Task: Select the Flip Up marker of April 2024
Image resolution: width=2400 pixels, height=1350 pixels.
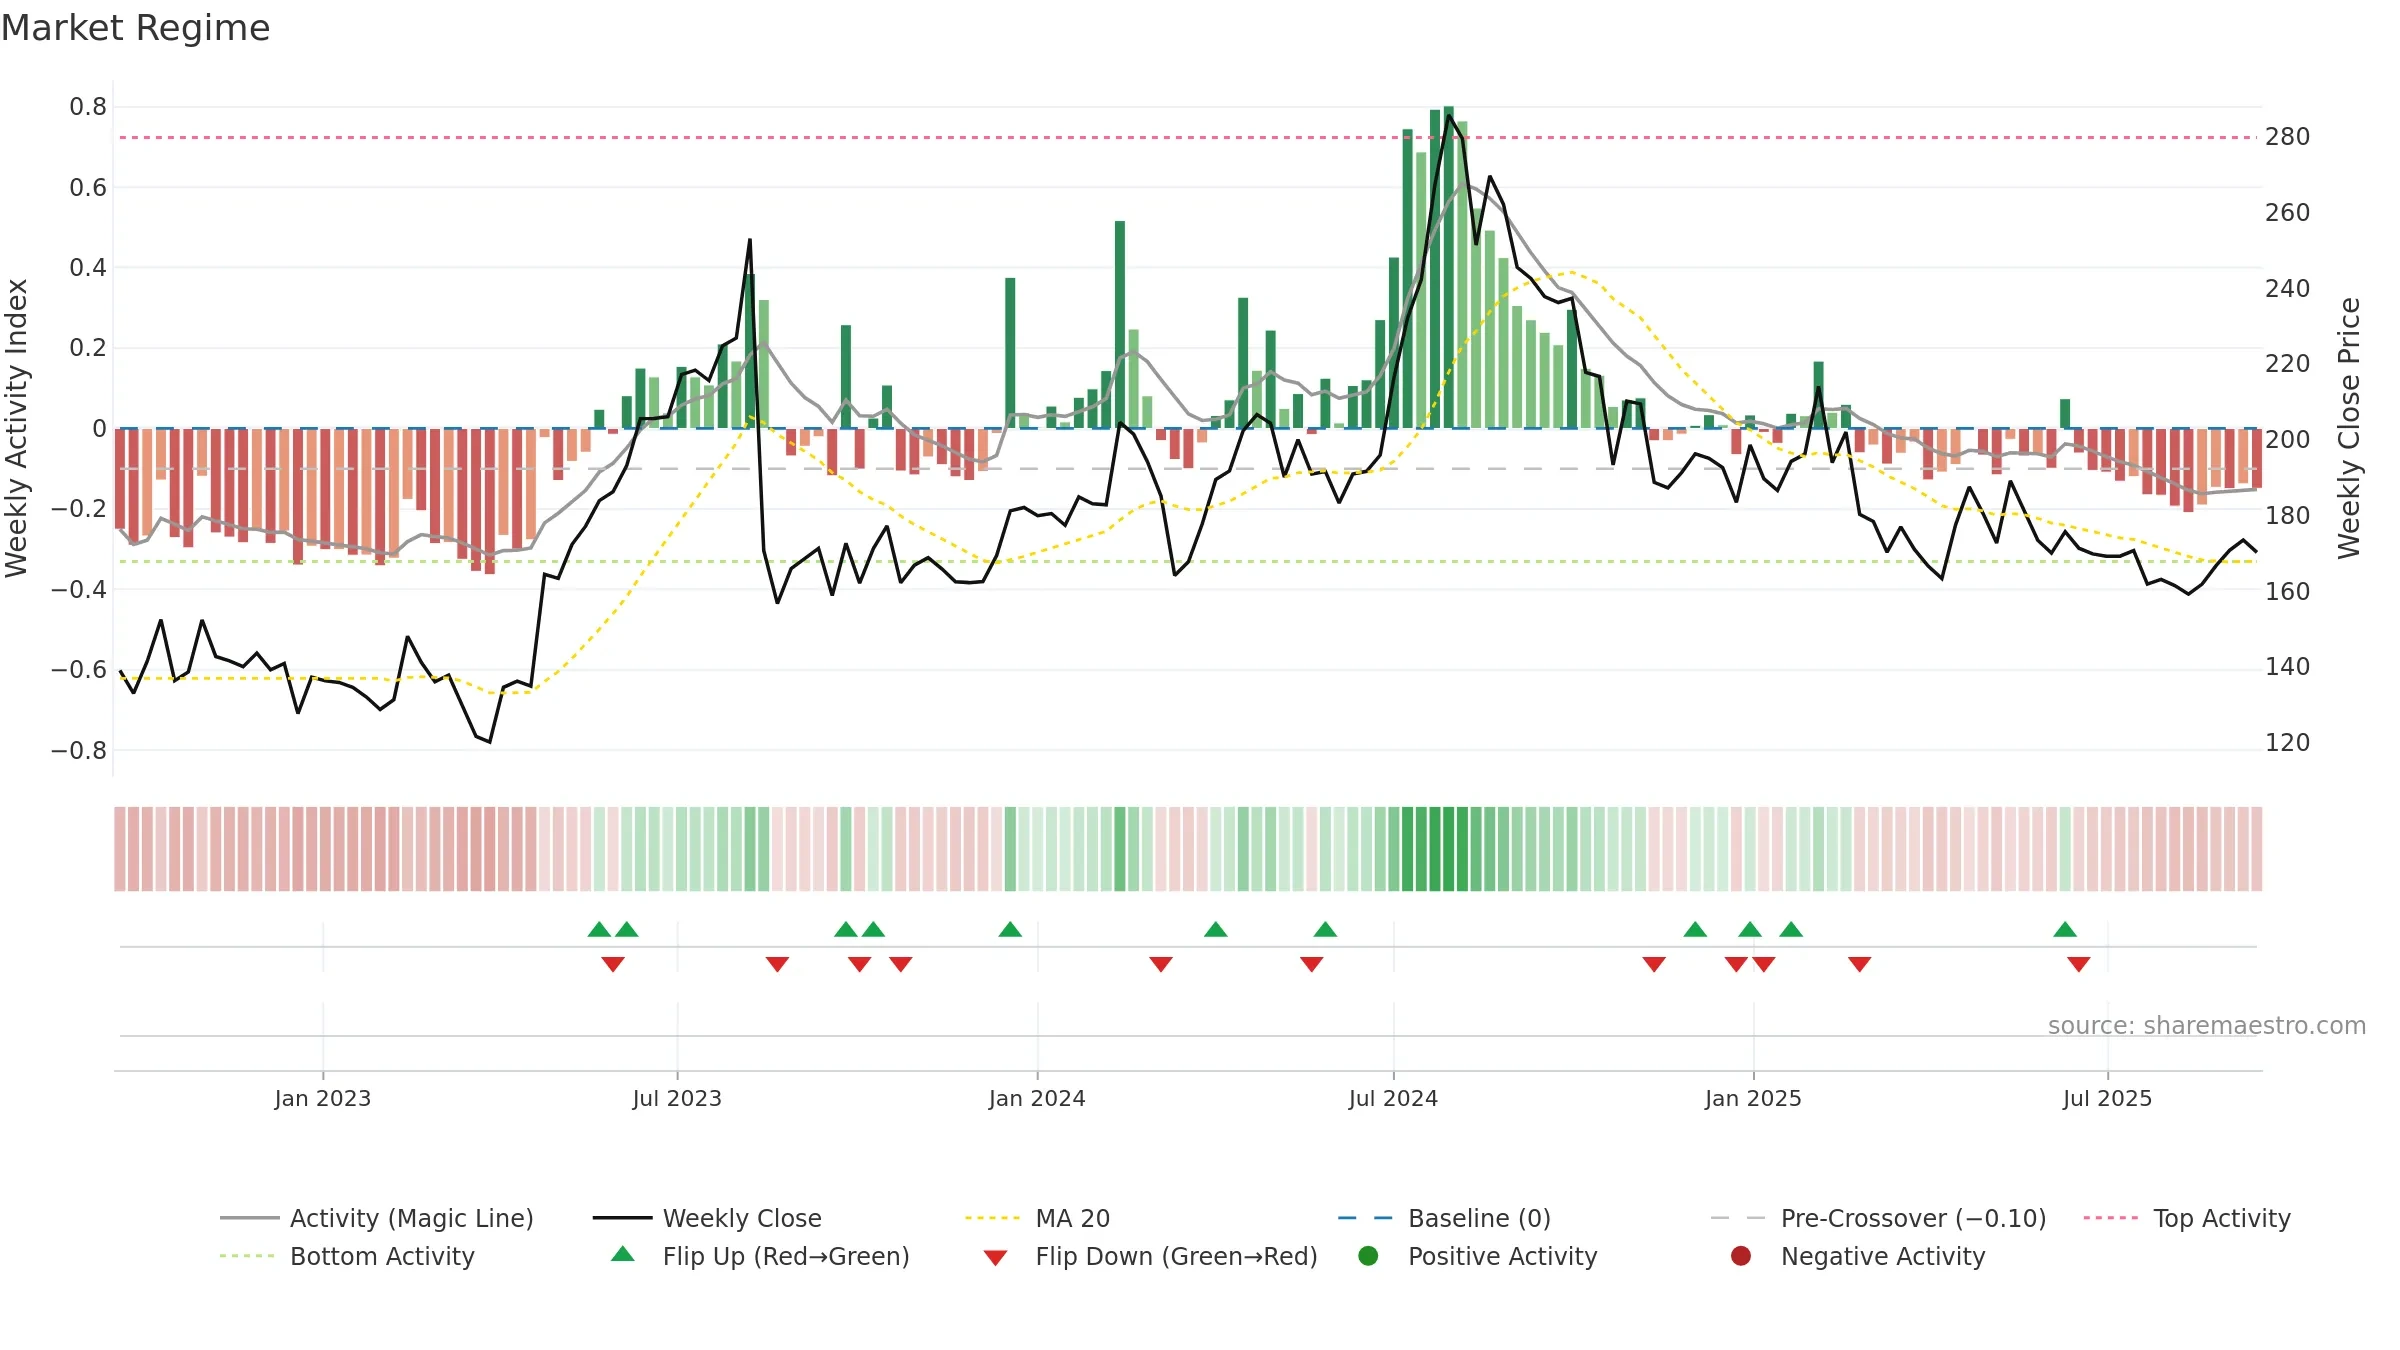Action: pos(1216,929)
